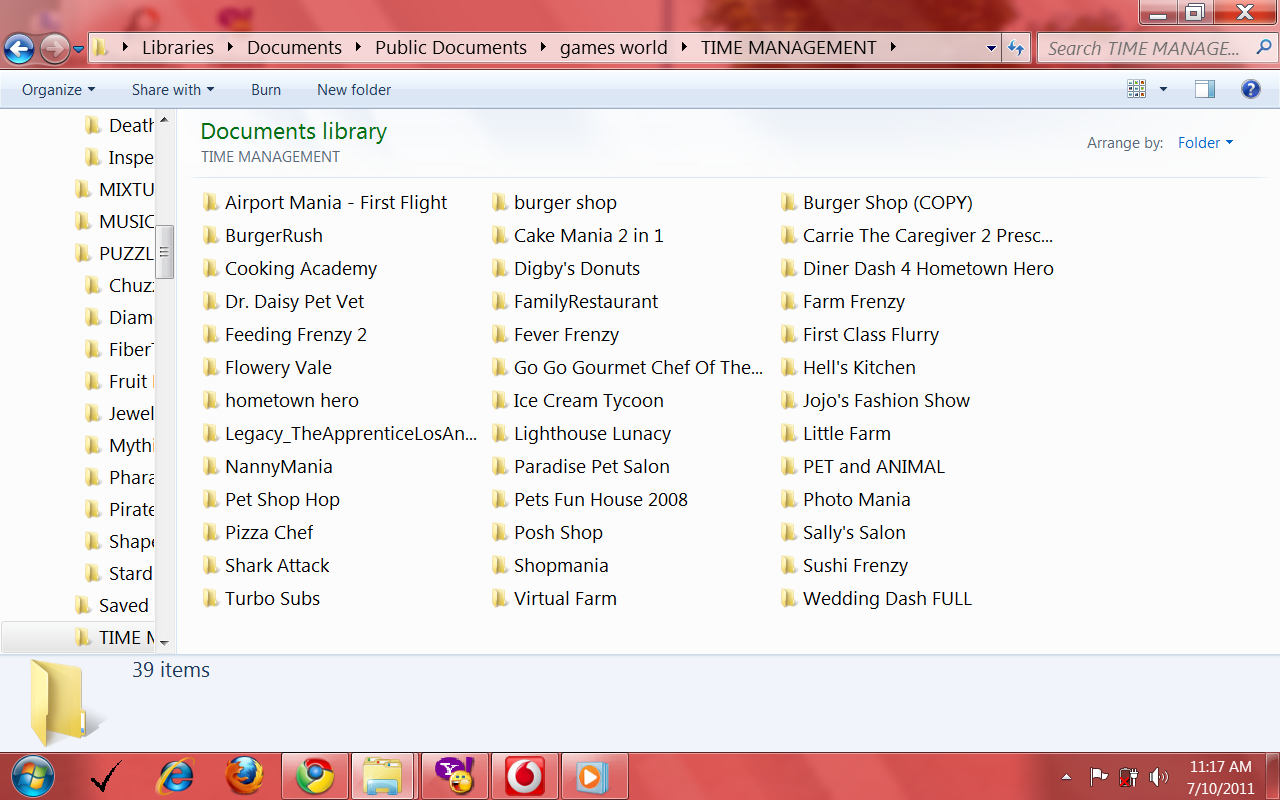Screen dimensions: 1280x800
Task: Expand the arrow after Documents in breadcrumb
Action: coord(359,47)
